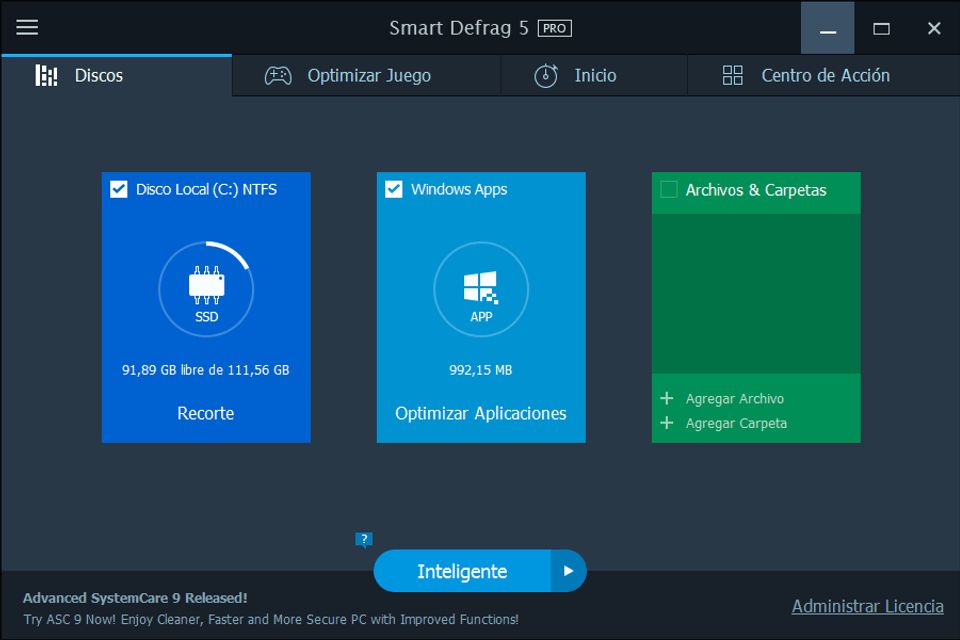Check the Archivos & Carpetas checkbox

point(669,190)
